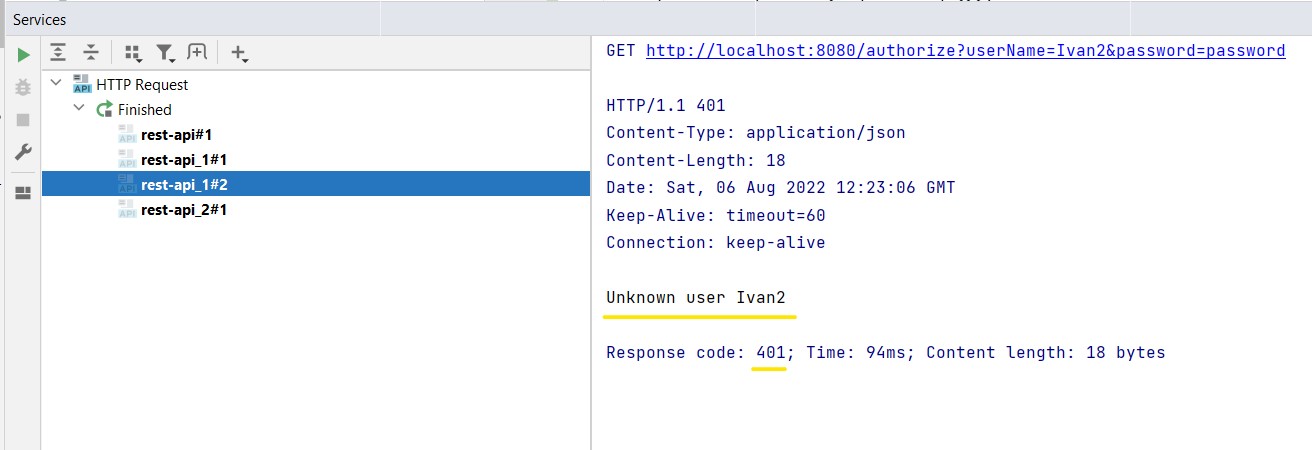Click the Date response header line
Image resolution: width=1312 pixels, height=450 pixels.
point(781,187)
